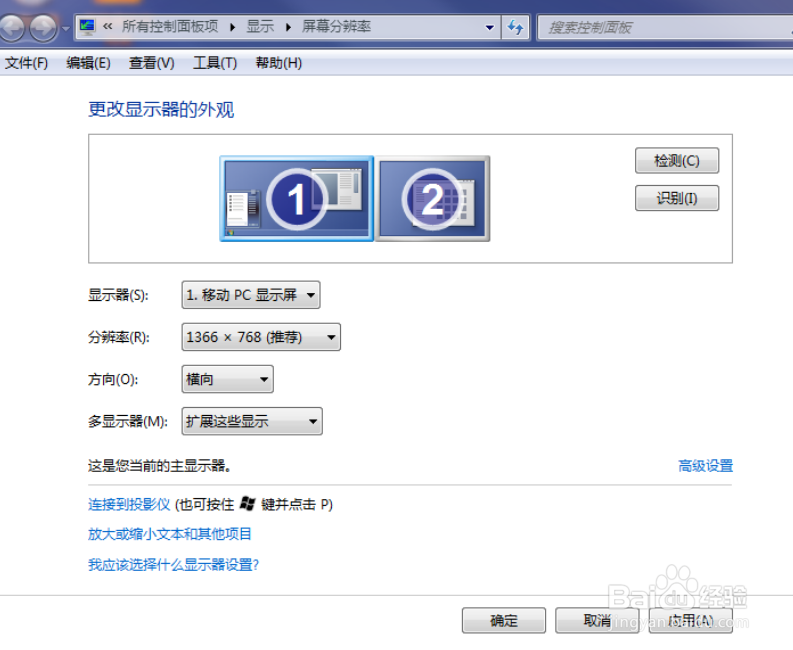Open the 文件(F) menu
The width and height of the screenshot is (793, 650).
pos(26,63)
